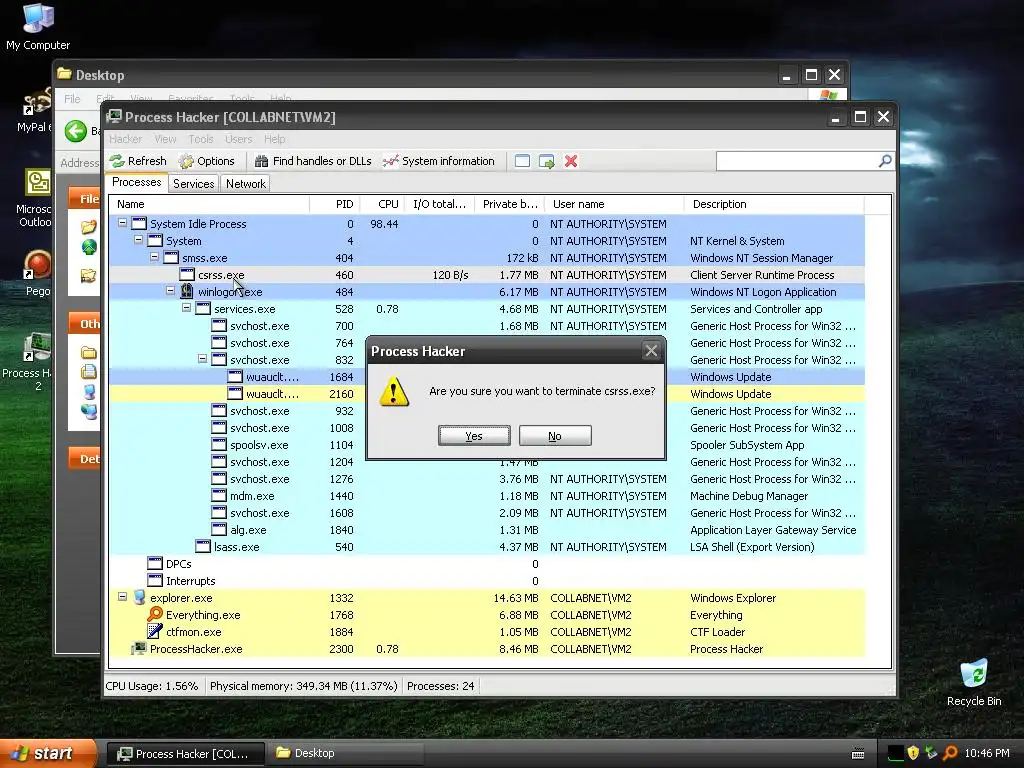This screenshot has width=1024, height=768.
Task: Collapse the services.exe tree node
Action: pos(186,308)
